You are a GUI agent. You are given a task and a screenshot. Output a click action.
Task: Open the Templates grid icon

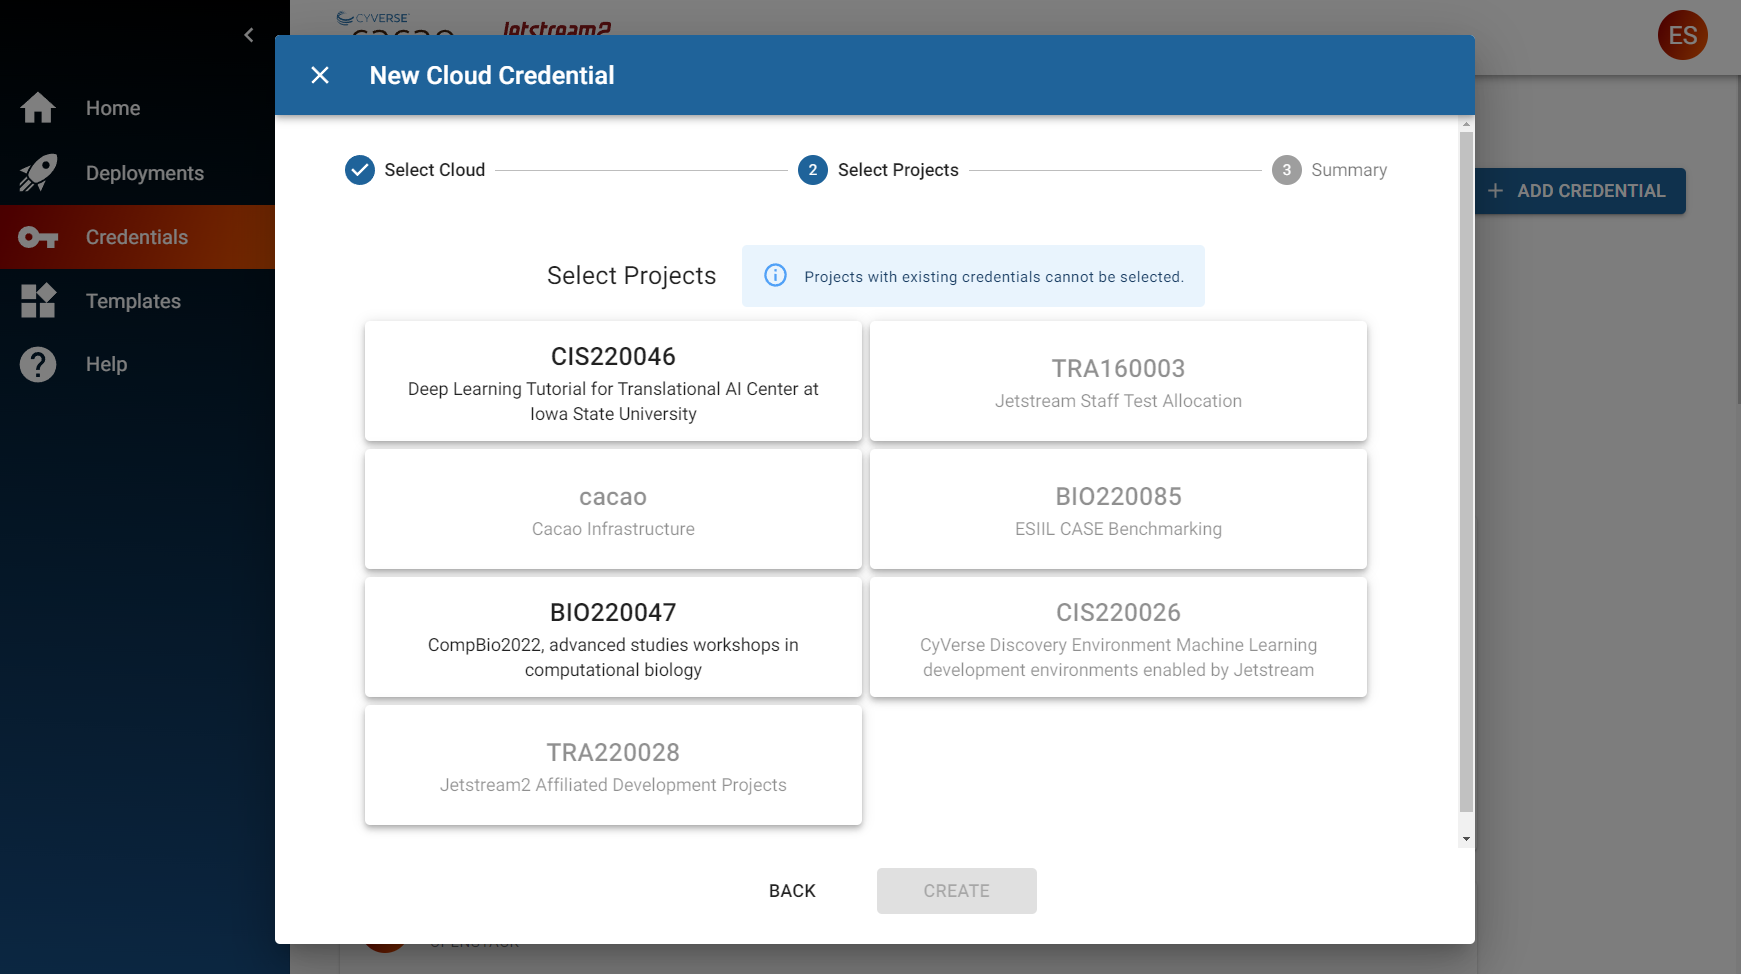coord(37,300)
